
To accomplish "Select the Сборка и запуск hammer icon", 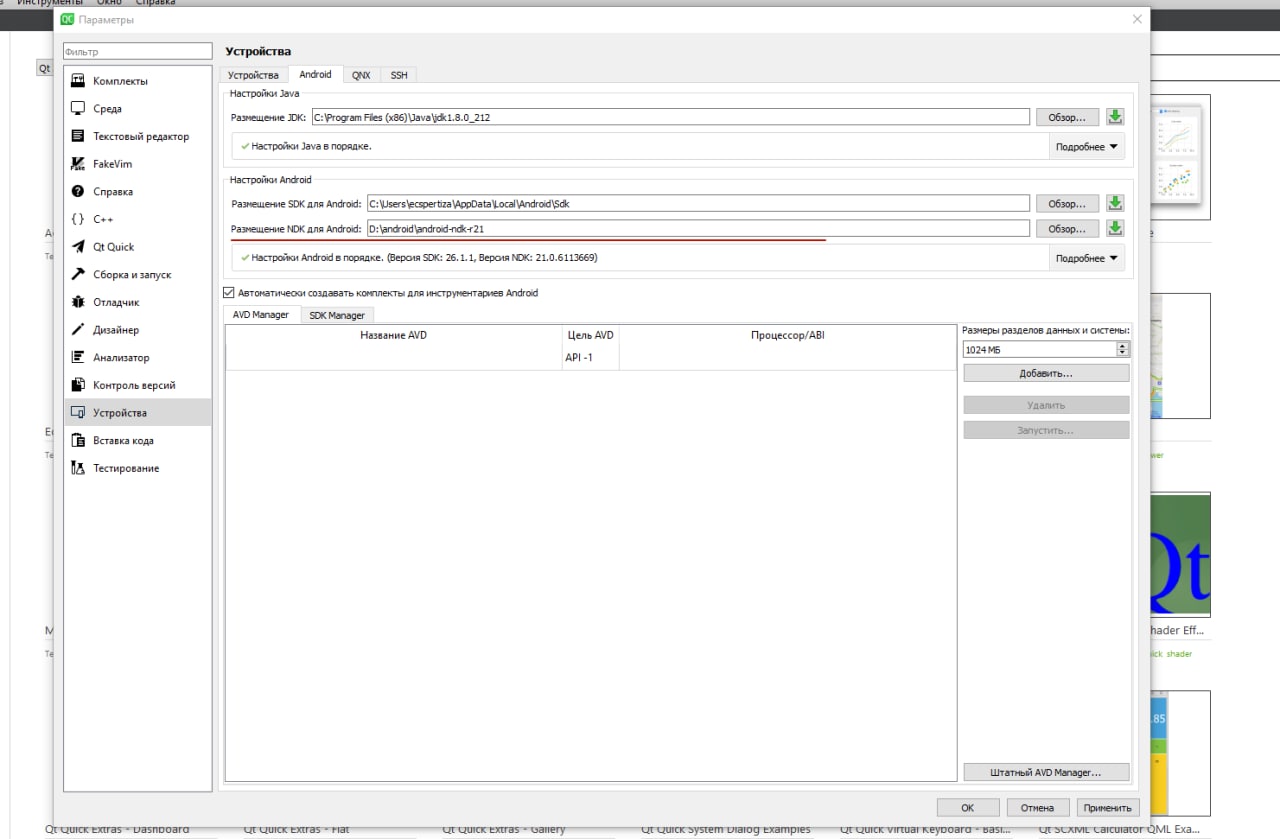I will click(x=78, y=275).
